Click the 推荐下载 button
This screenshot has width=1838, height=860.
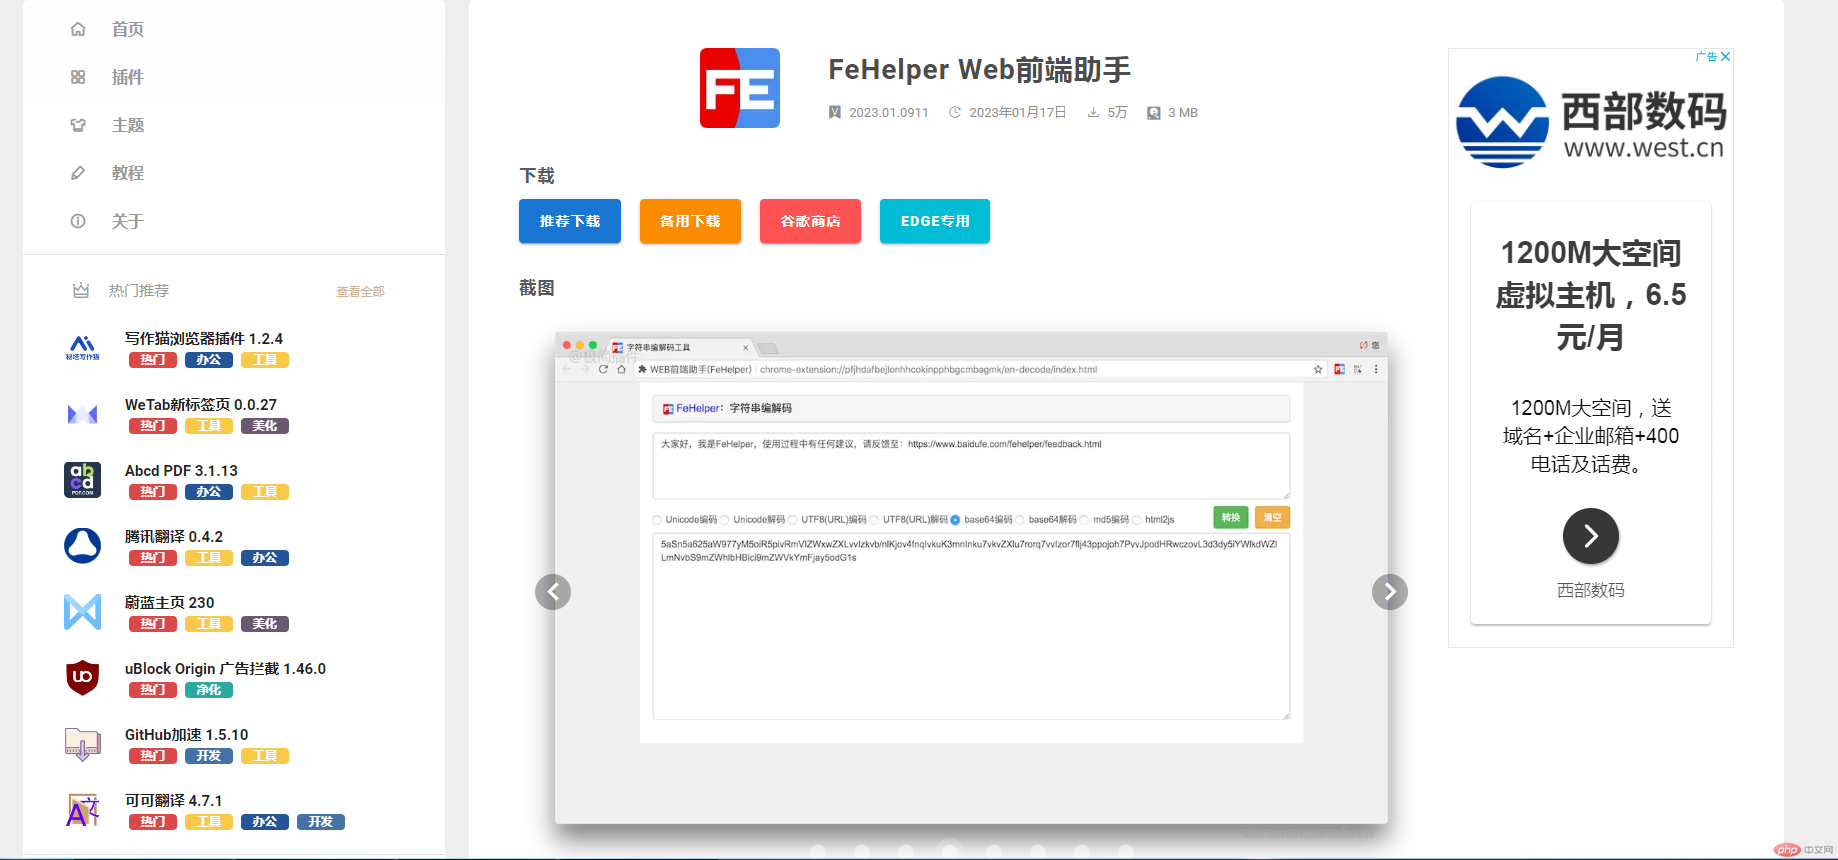point(570,221)
